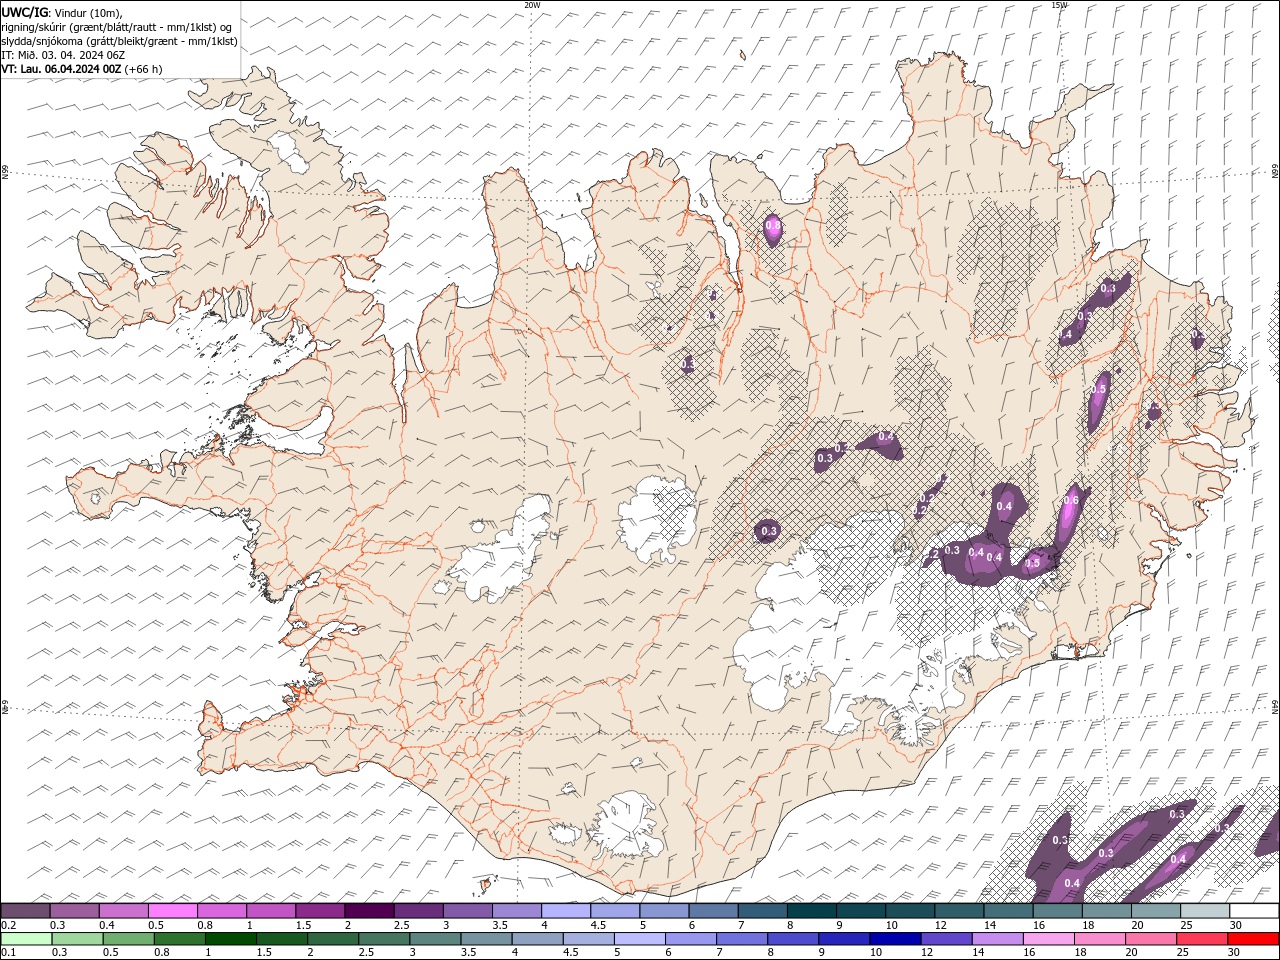Click the 'VT: Lau. 06.04.2024 00Z (+66 h)' line
The height and width of the screenshot is (960, 1280).
[x=82, y=69]
